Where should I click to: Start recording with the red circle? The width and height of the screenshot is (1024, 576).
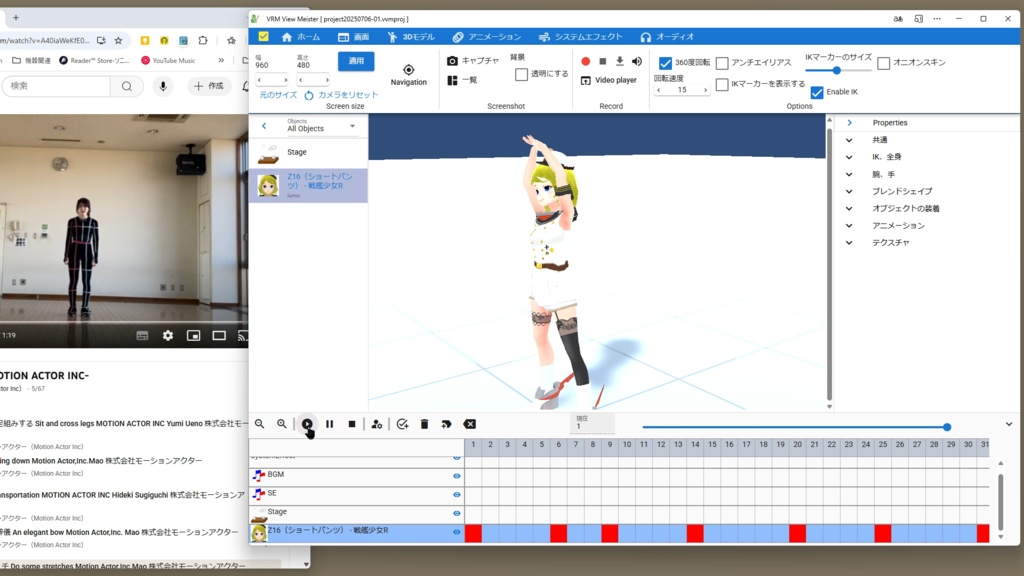586,61
